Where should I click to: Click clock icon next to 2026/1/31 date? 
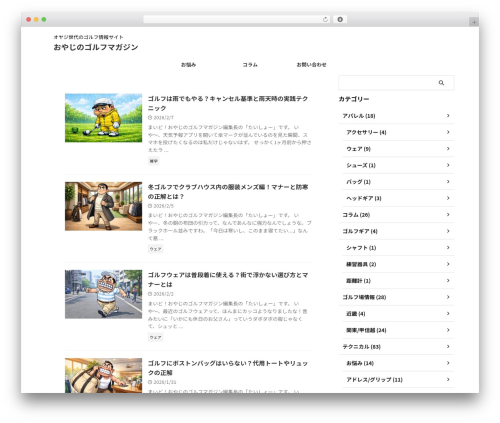(150, 382)
